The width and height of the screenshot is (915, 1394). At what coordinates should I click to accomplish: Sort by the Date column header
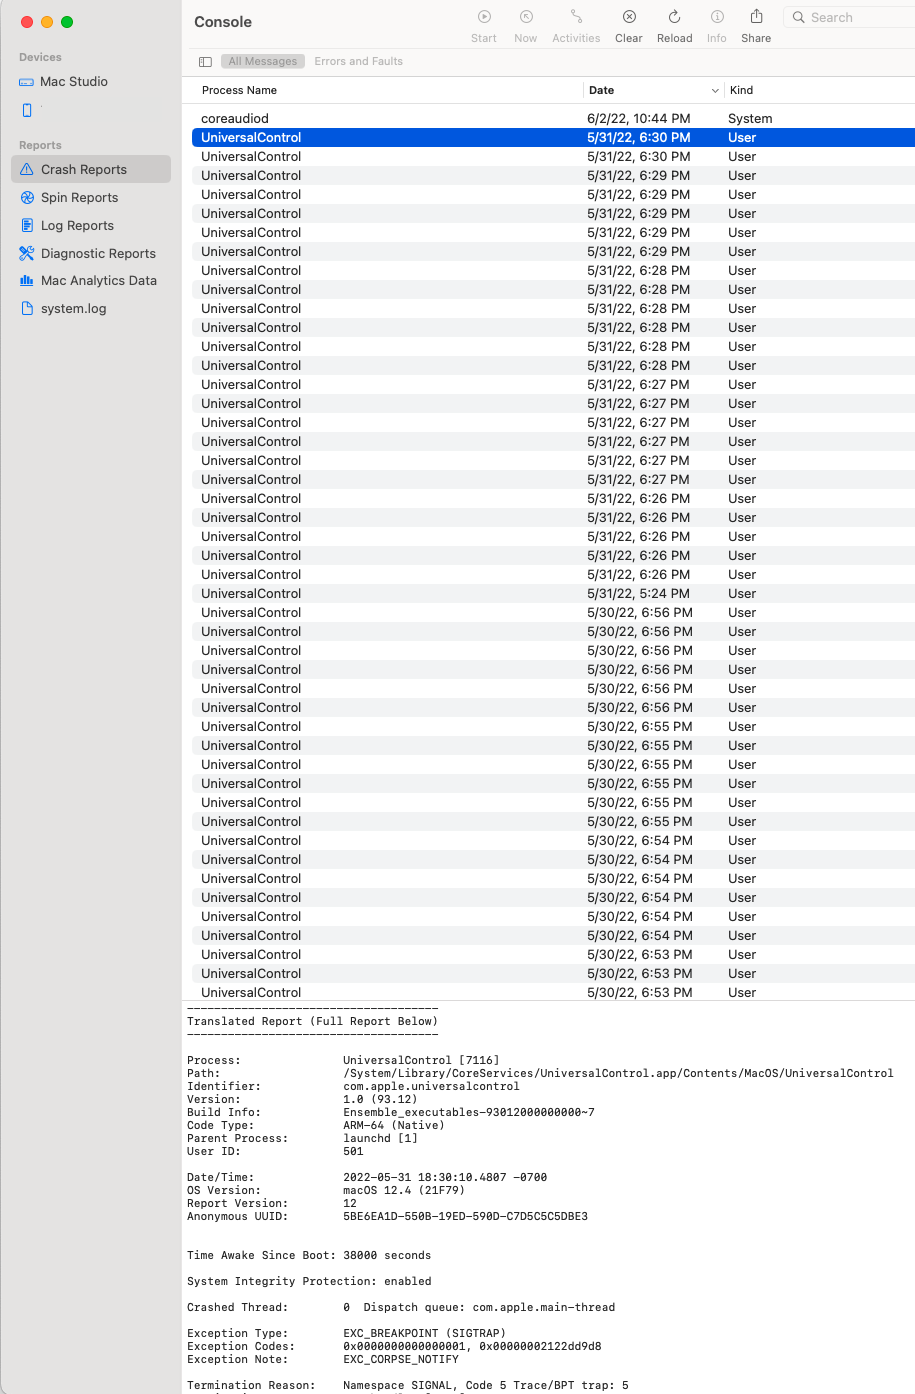[601, 90]
